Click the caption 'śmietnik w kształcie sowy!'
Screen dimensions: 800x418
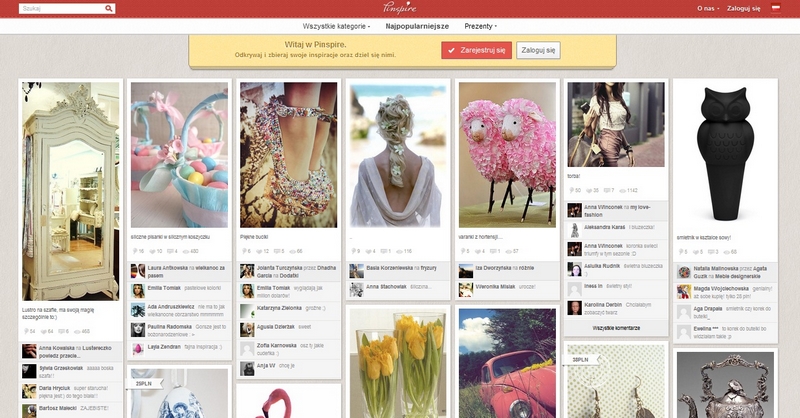(704, 237)
